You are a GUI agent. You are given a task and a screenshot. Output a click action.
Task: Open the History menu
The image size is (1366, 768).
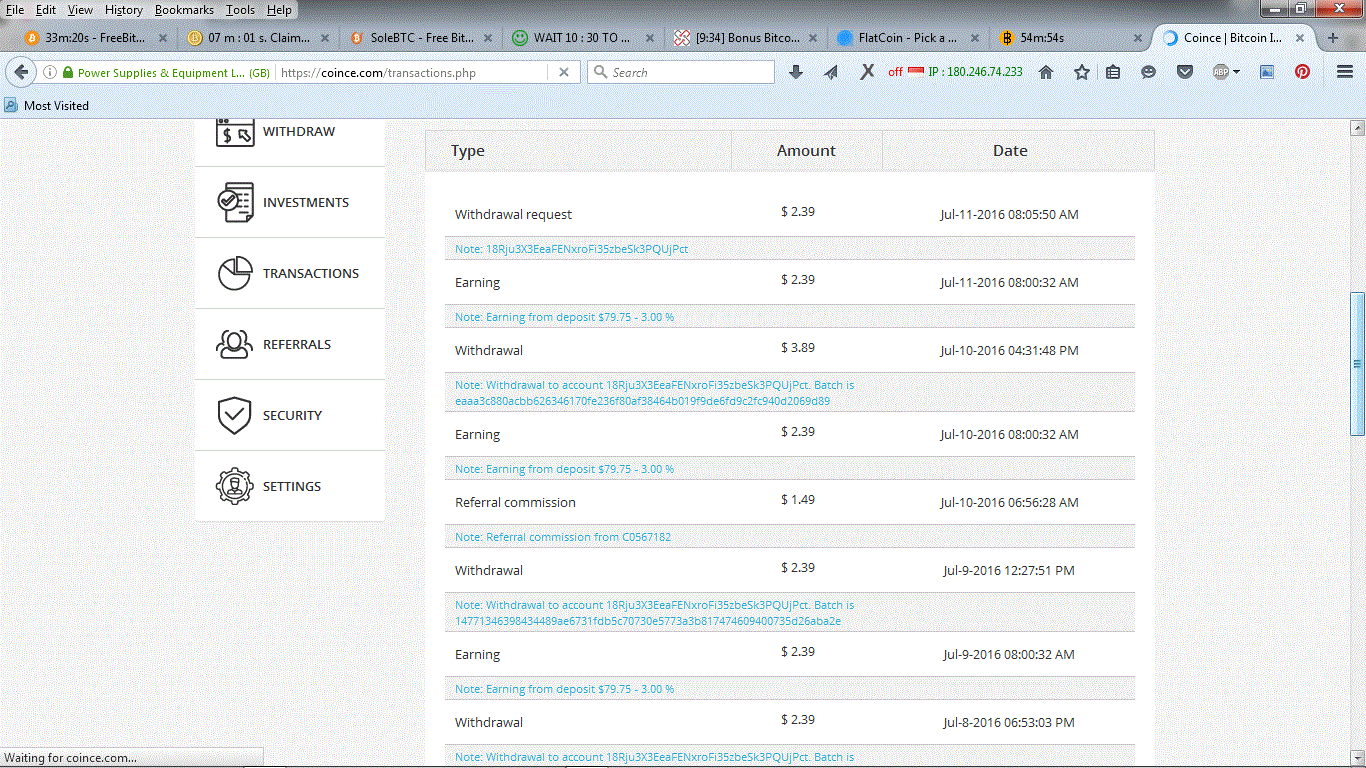[123, 10]
